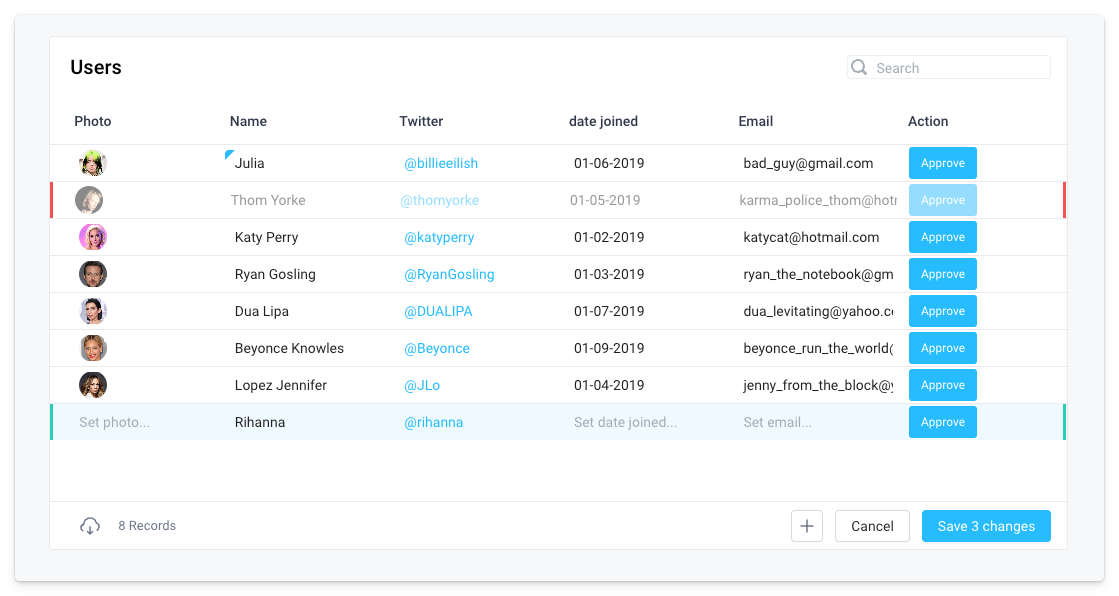
Task: Open Beyonce Knowles' avatar
Action: click(93, 348)
